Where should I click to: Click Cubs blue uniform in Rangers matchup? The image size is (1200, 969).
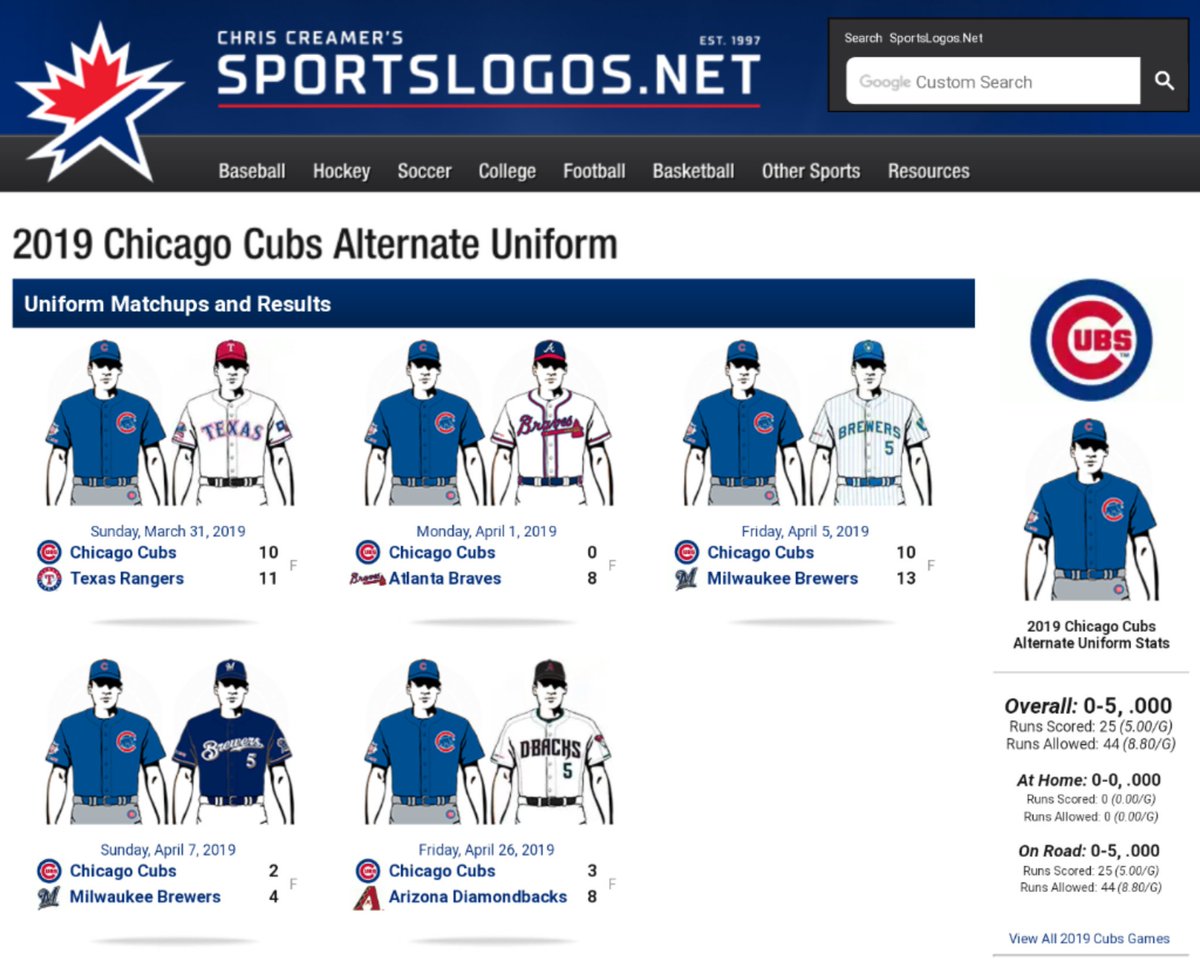point(105,422)
